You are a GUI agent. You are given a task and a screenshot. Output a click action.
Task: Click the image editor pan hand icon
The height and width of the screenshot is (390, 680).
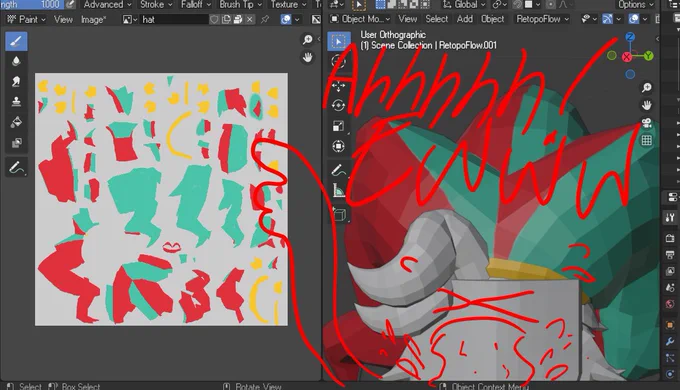point(308,57)
